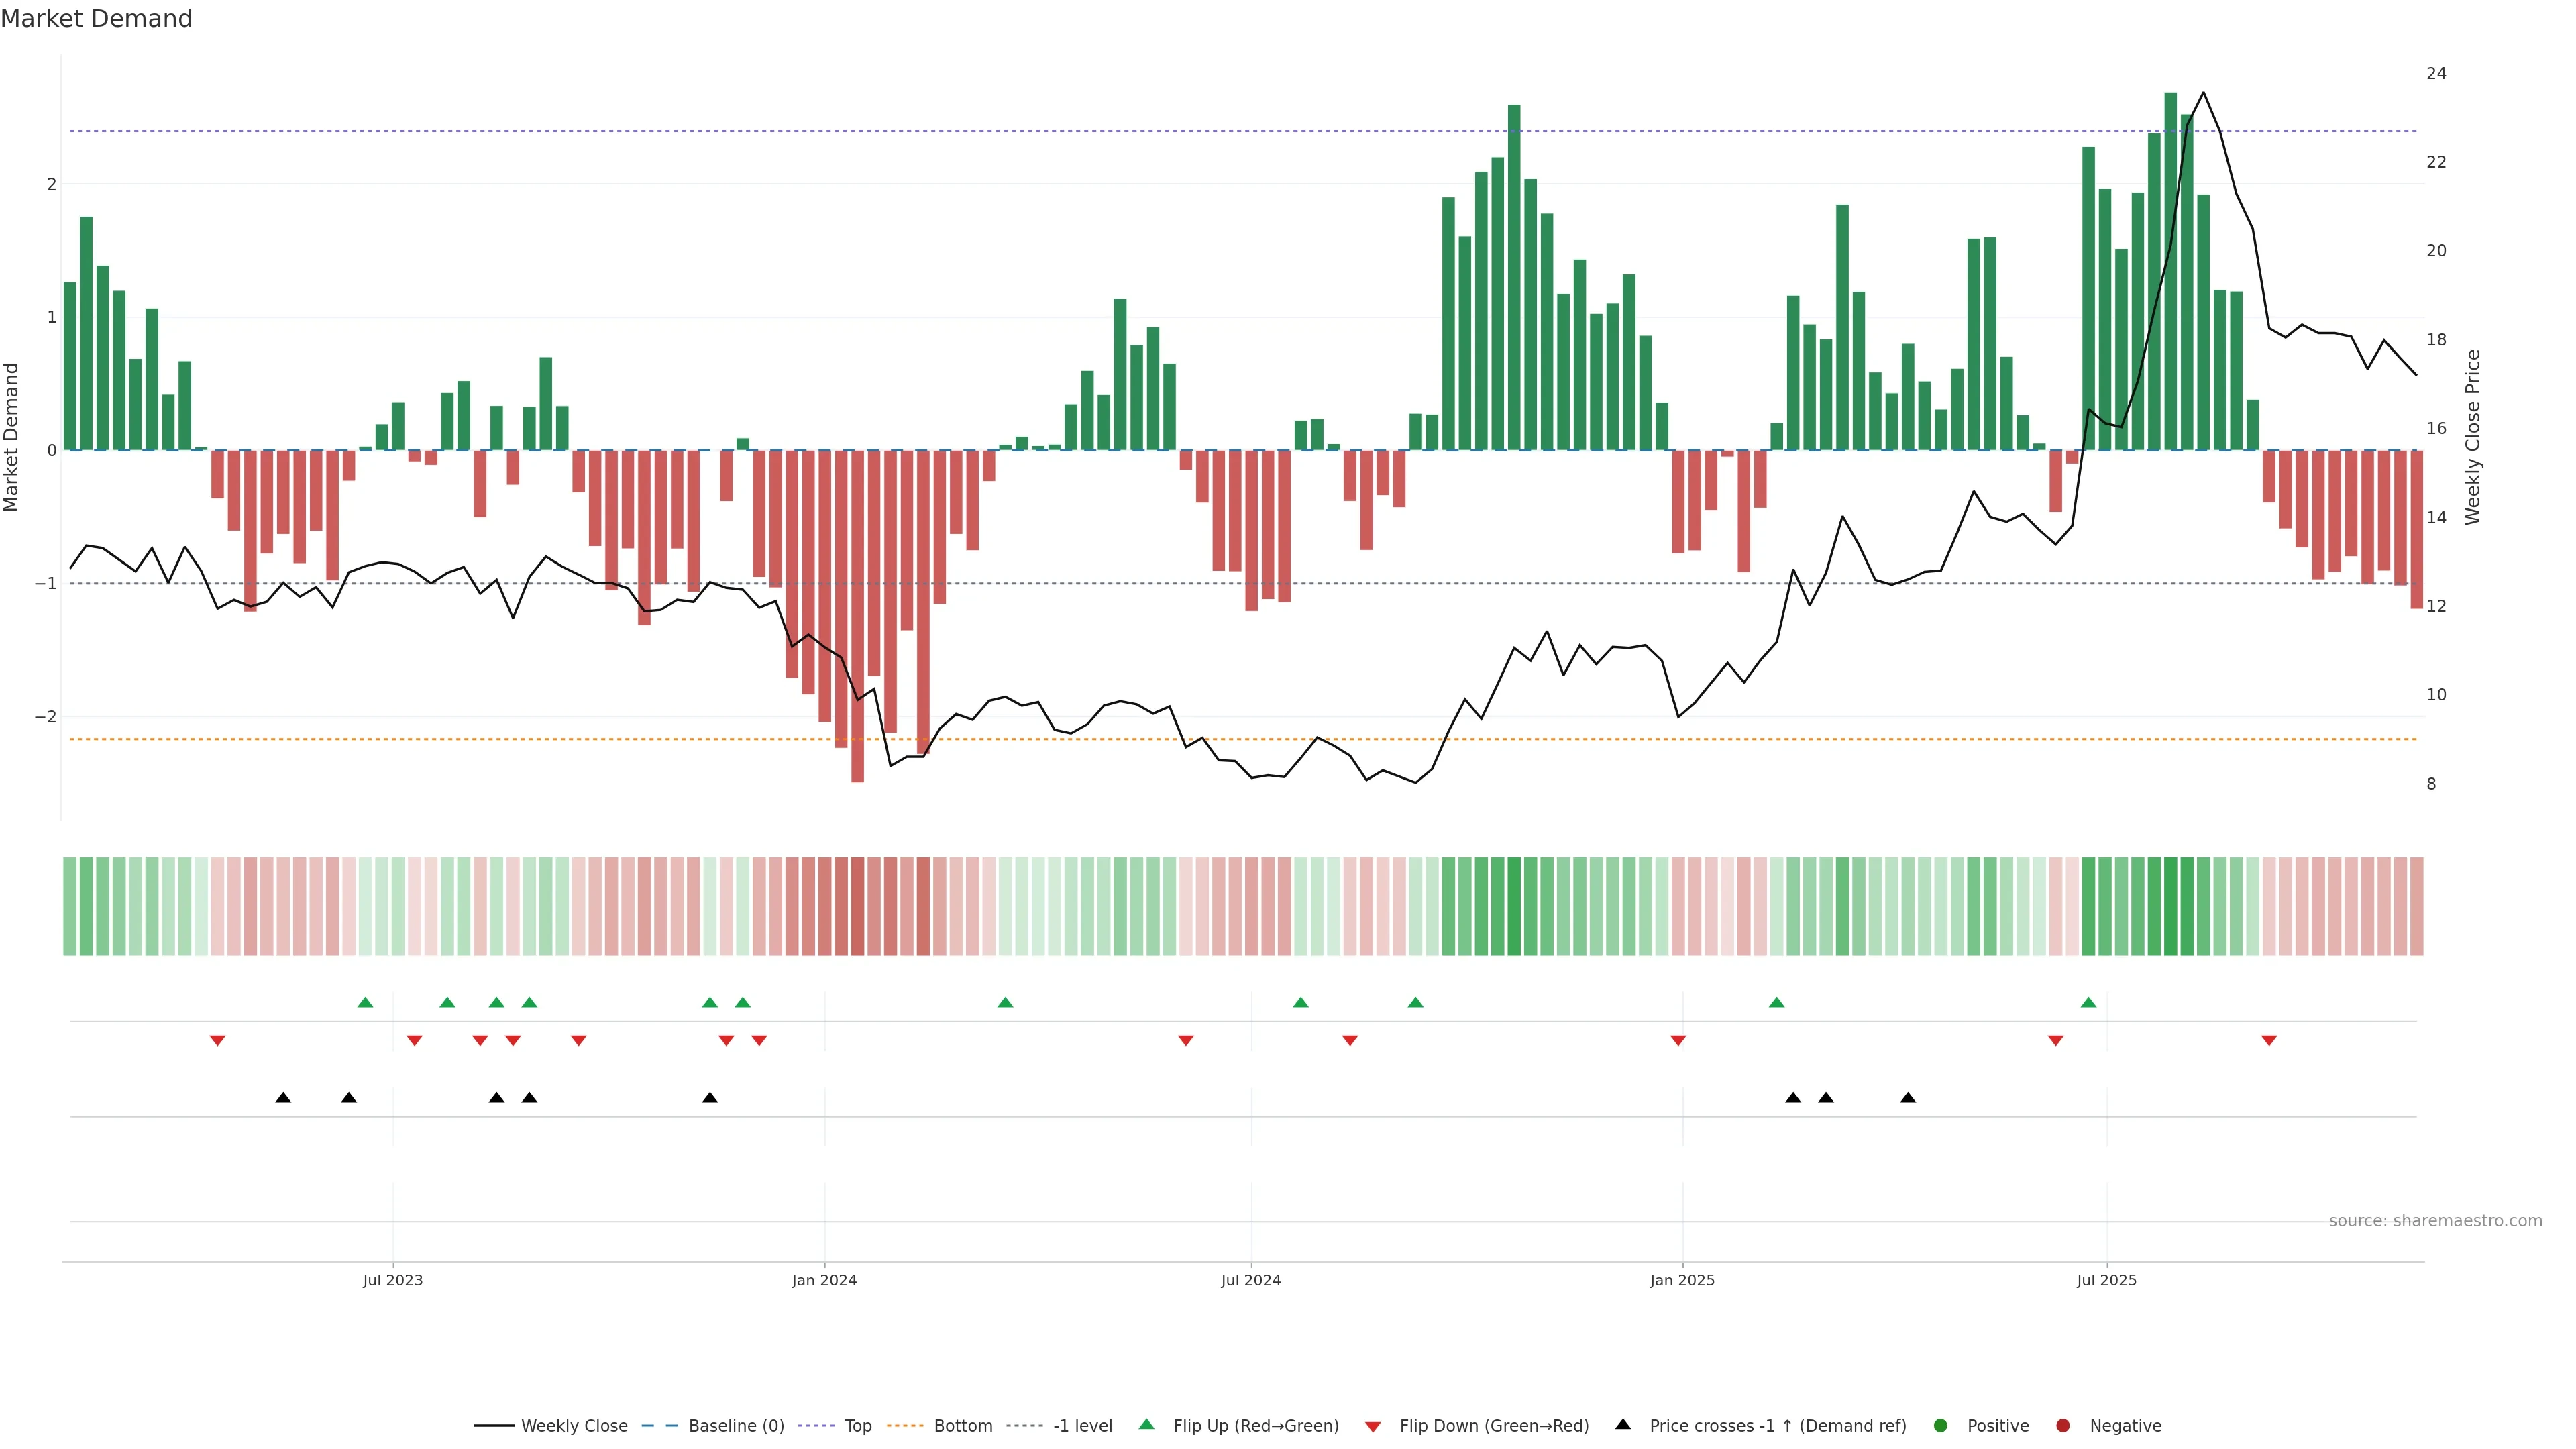The image size is (2576, 1449).
Task: Click the leftmost black price-cross triangle marker
Action: [x=283, y=1098]
